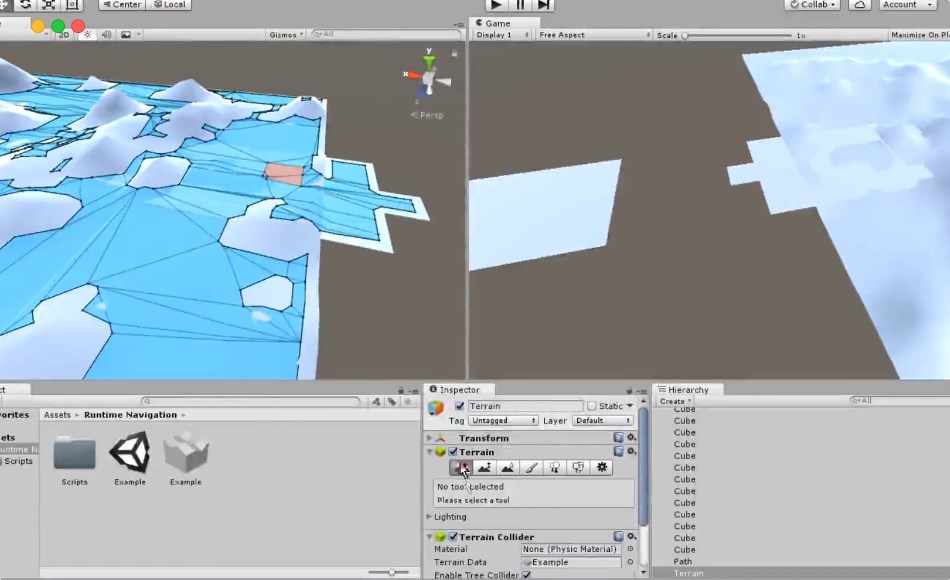
Task: Toggle scene audio in the Scene view
Action: (x=107, y=34)
